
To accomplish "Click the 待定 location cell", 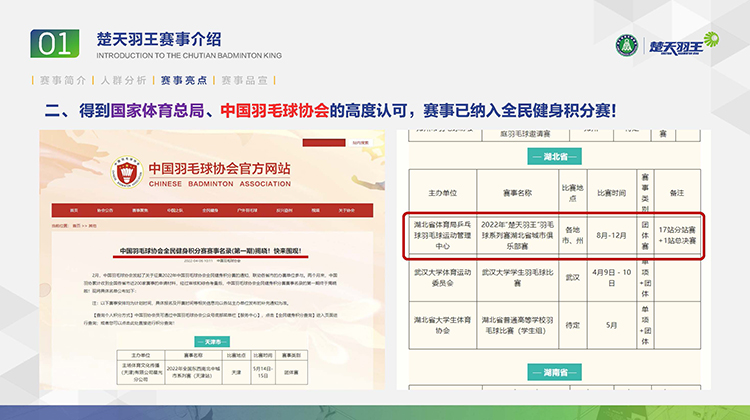I will pos(573,325).
